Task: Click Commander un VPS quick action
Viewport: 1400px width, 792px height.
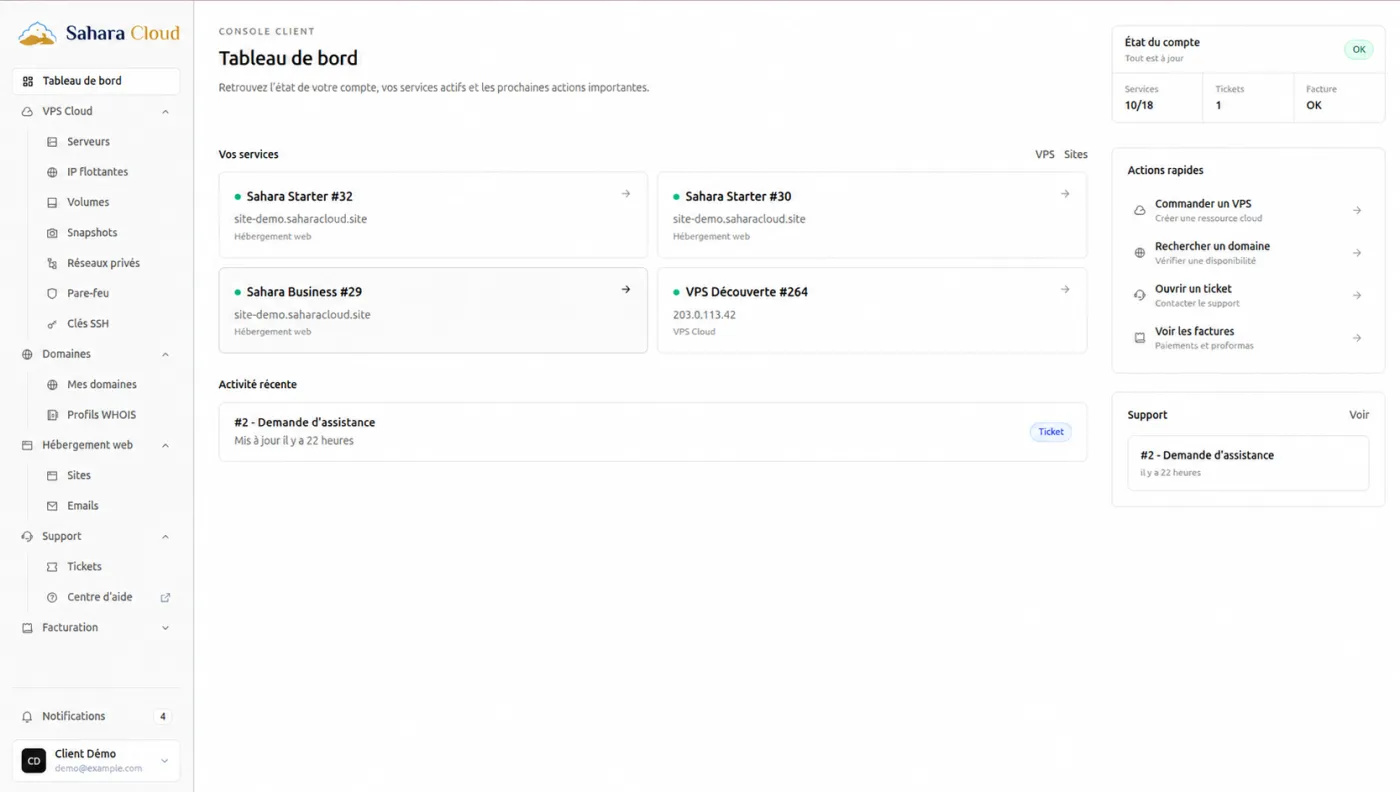Action: point(1248,210)
